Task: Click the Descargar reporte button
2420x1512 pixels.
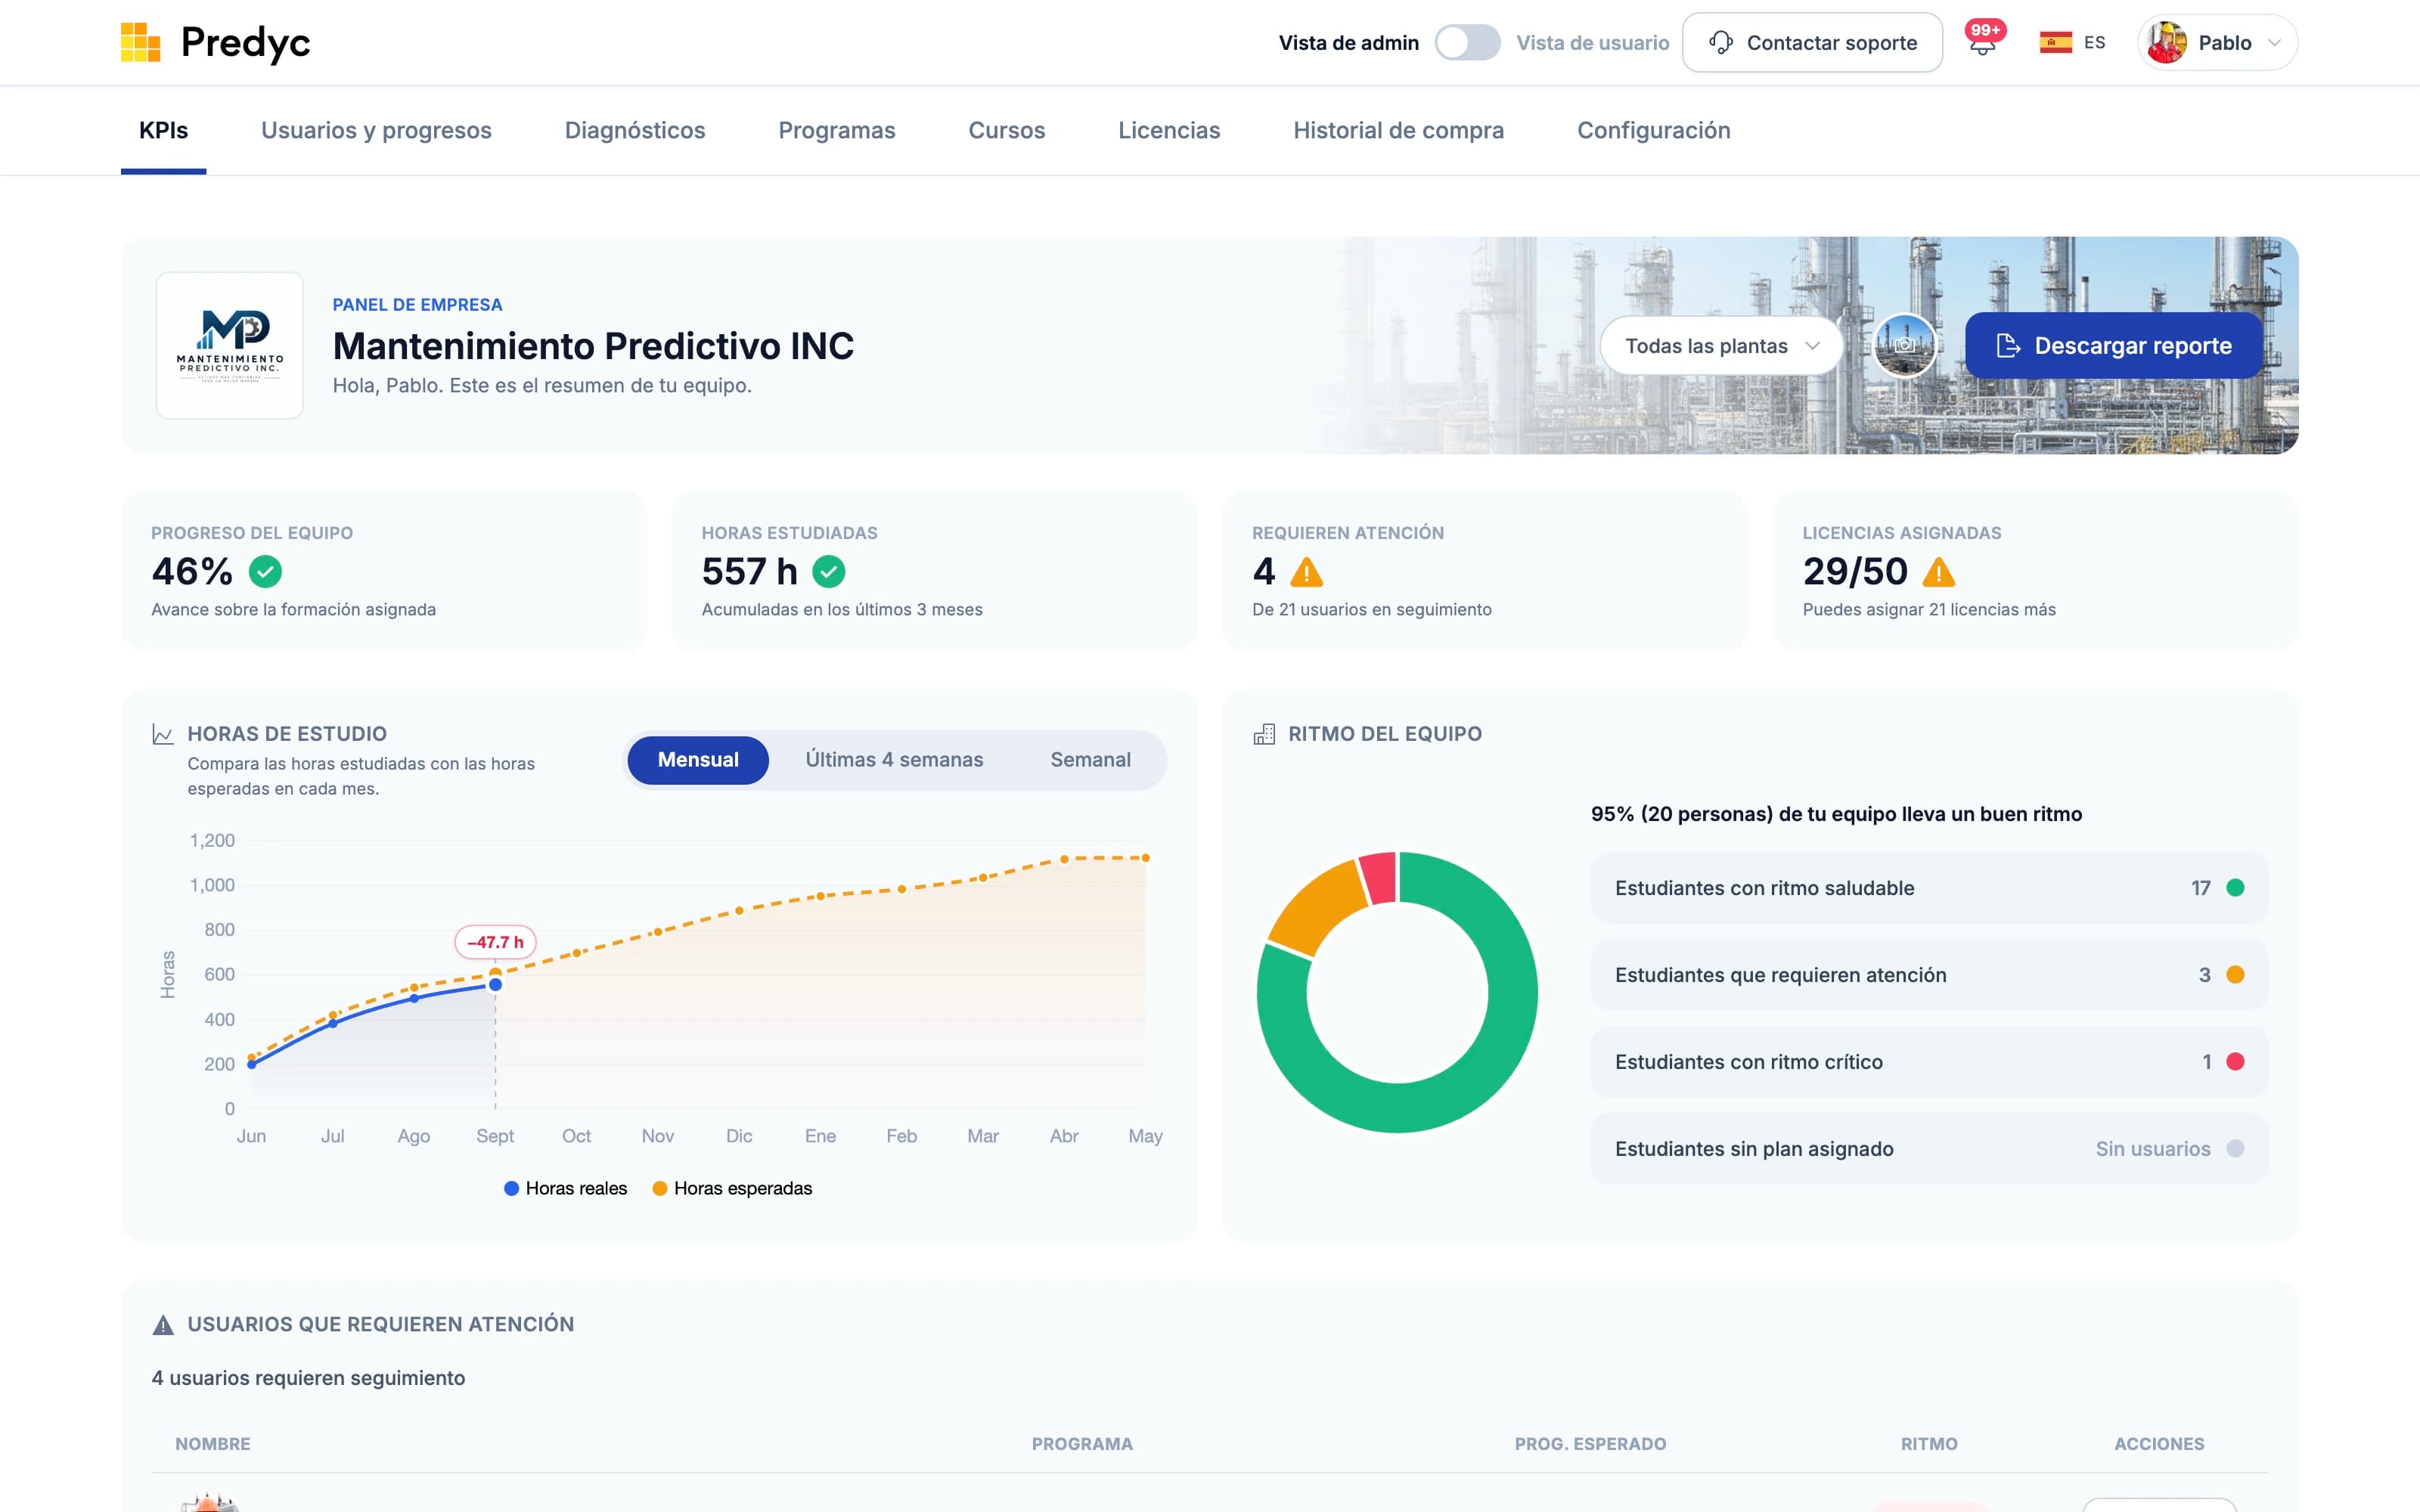Action: tap(2114, 345)
